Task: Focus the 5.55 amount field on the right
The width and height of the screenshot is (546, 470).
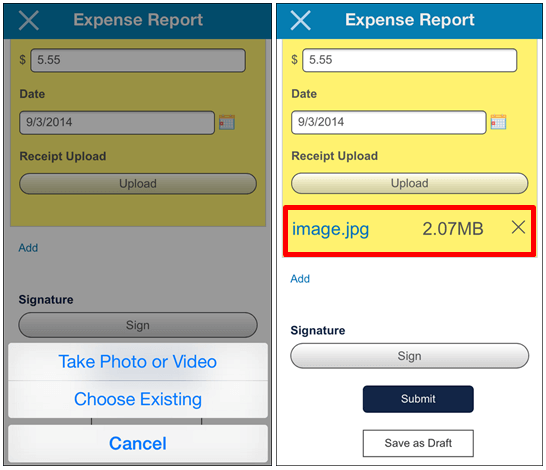Action: pos(410,60)
